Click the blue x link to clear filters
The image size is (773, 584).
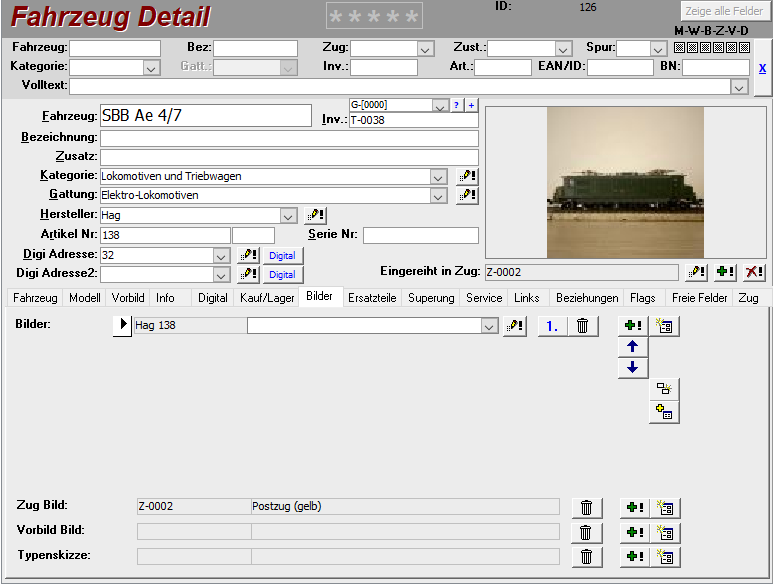click(x=762, y=69)
